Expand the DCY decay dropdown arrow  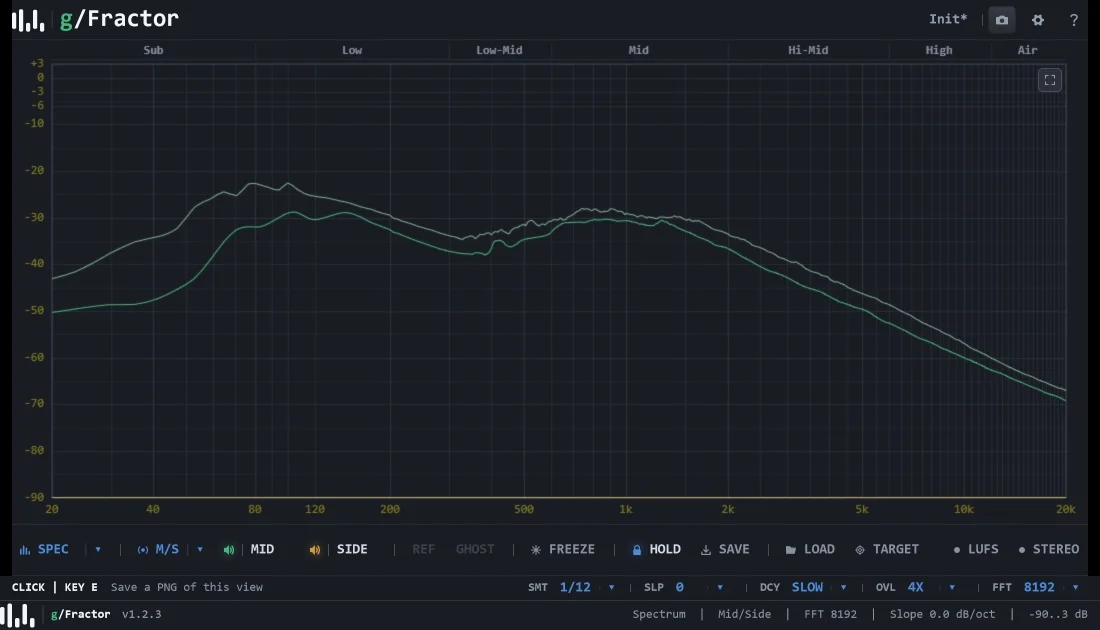[843, 587]
